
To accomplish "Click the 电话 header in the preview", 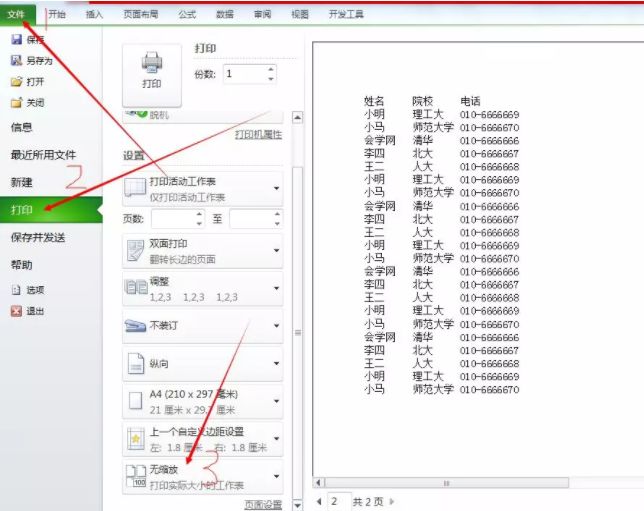I will click(470, 101).
